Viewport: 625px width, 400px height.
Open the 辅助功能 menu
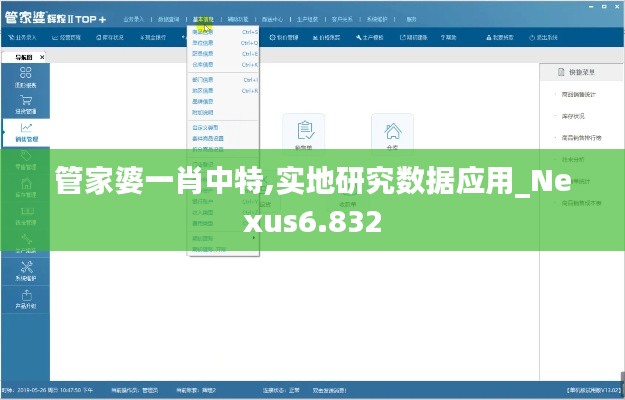pos(238,19)
